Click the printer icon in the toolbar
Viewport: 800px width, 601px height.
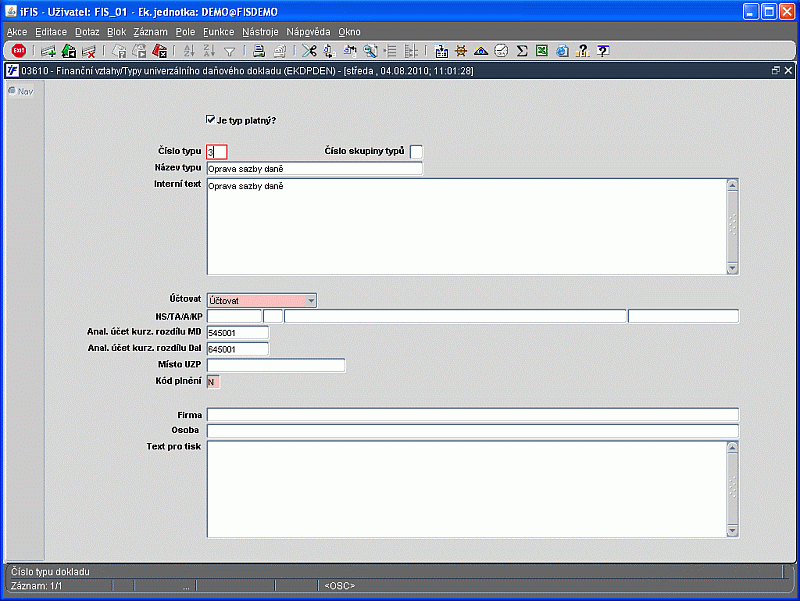[259, 51]
